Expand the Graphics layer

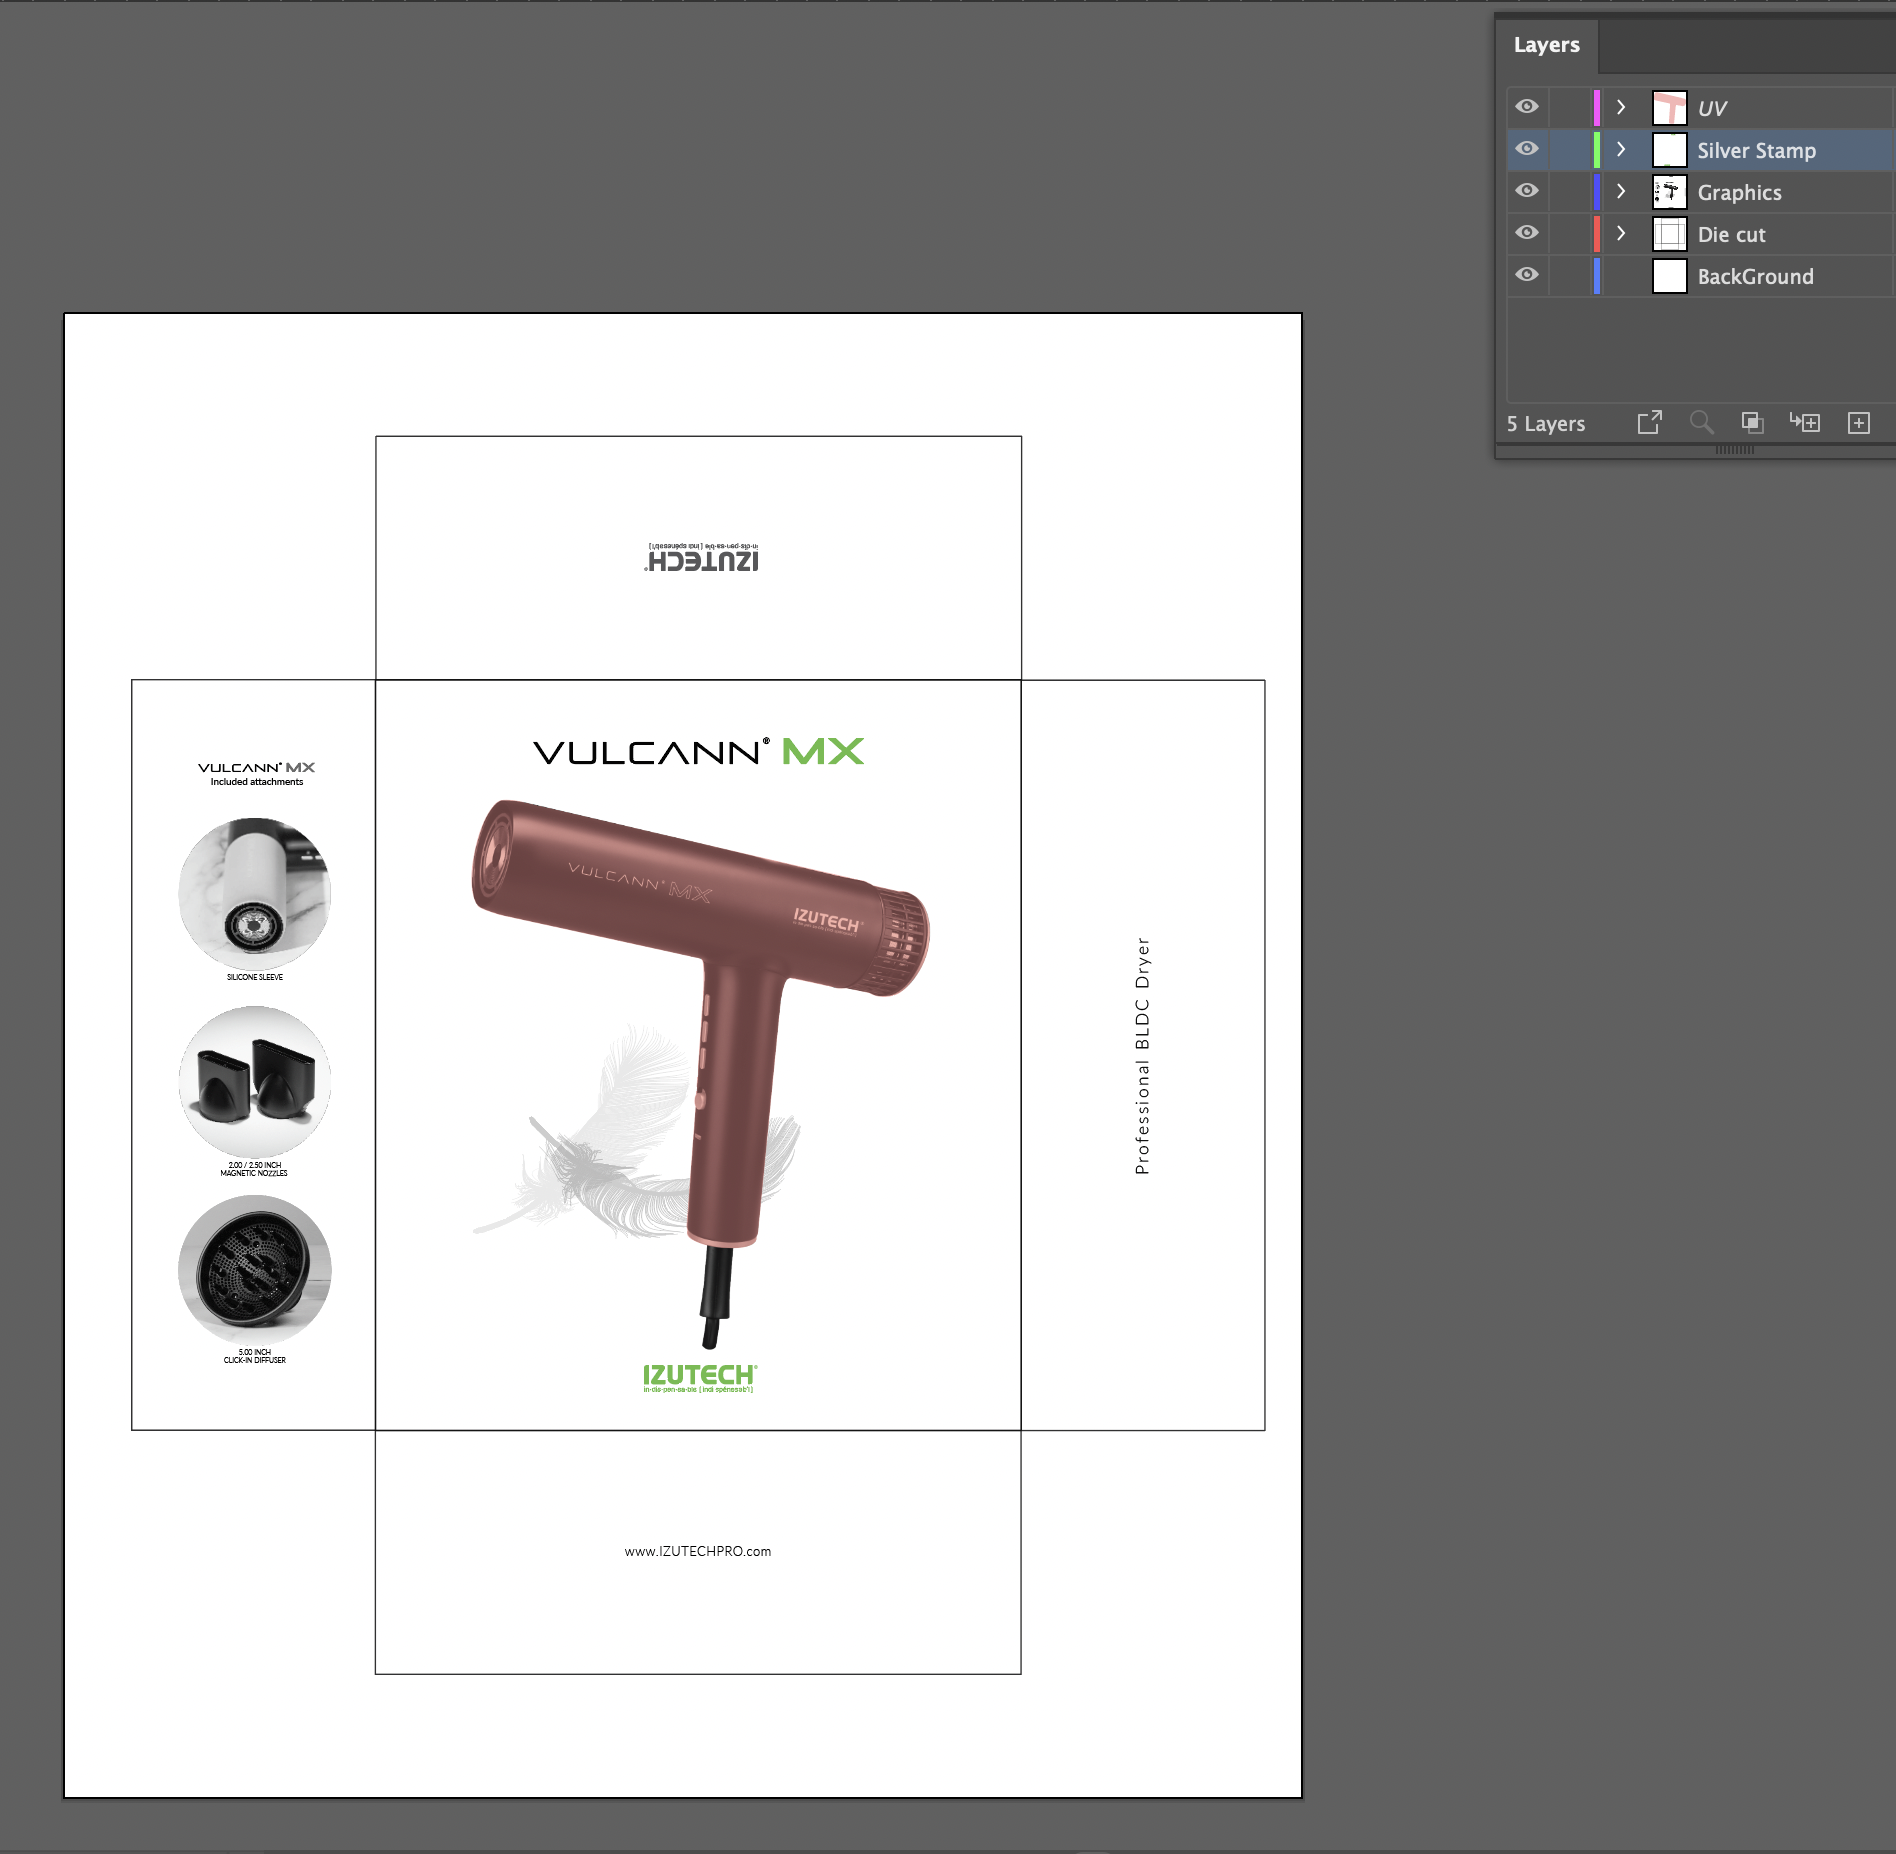pyautogui.click(x=1621, y=191)
